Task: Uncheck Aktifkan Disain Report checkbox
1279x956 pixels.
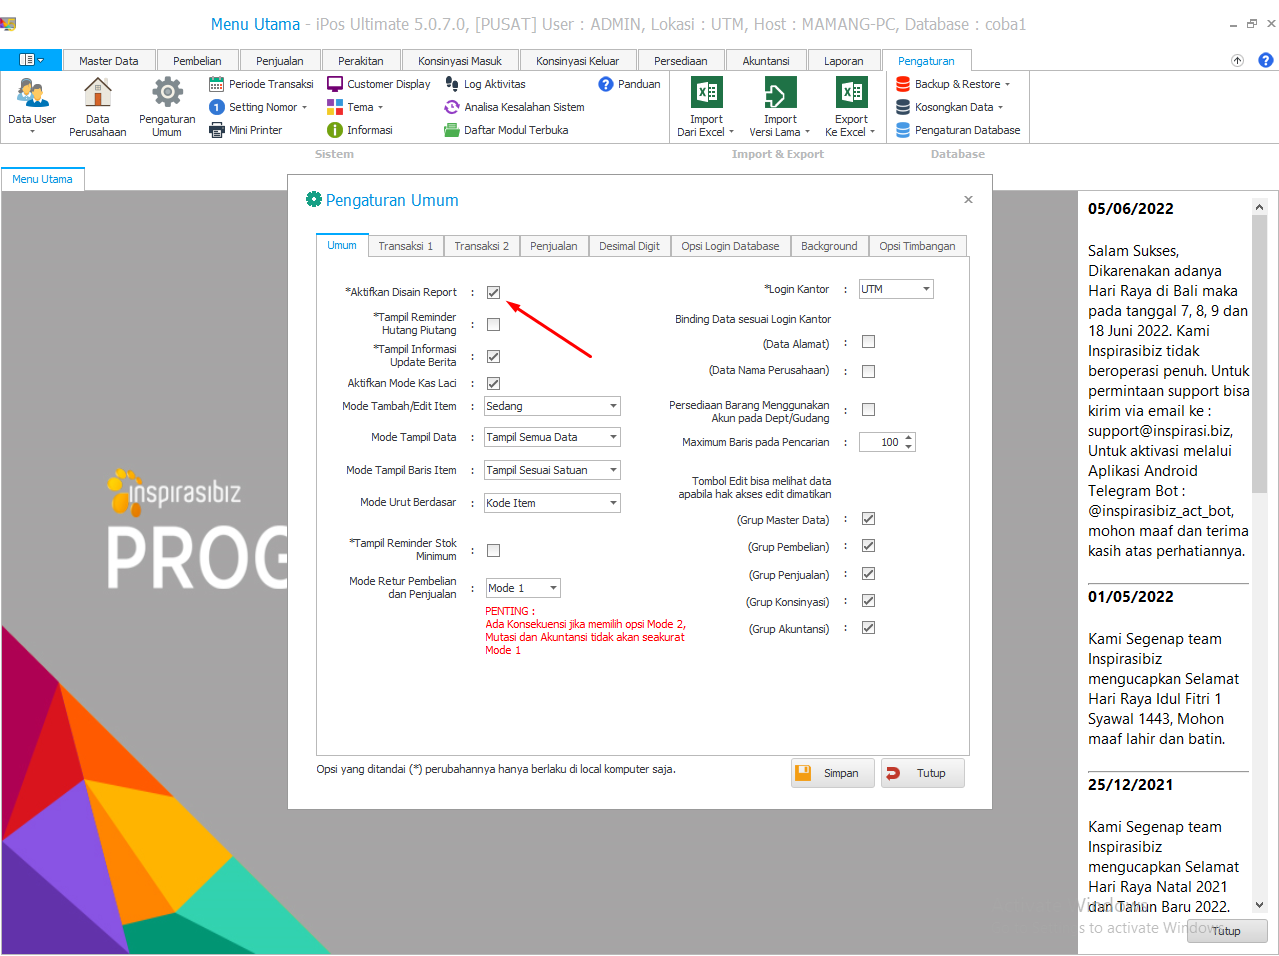Action: [493, 292]
